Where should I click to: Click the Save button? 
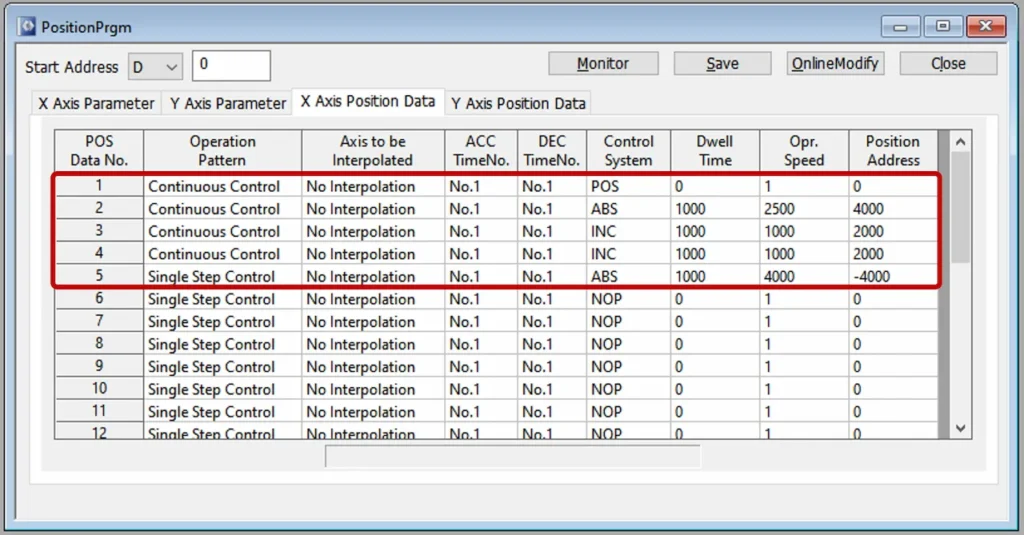tap(722, 63)
